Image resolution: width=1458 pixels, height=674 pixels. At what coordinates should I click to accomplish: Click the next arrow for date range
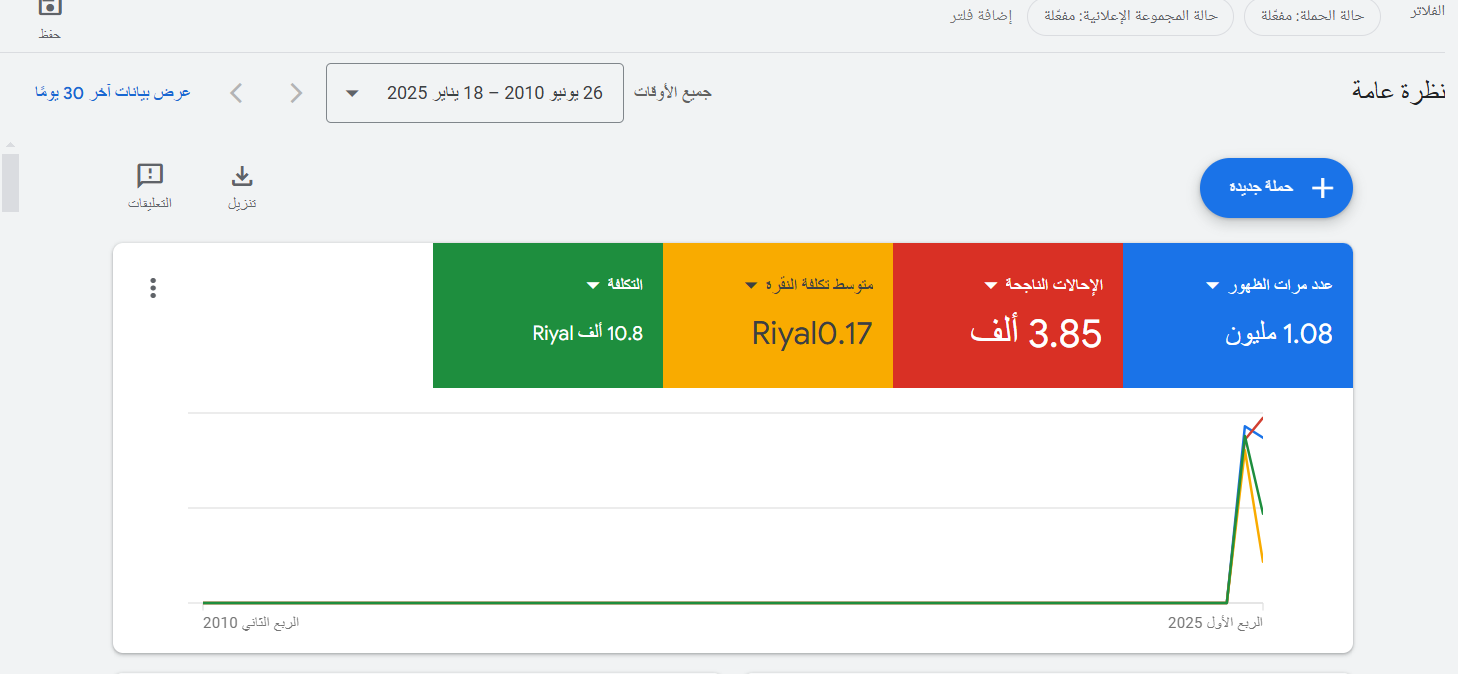(x=236, y=92)
